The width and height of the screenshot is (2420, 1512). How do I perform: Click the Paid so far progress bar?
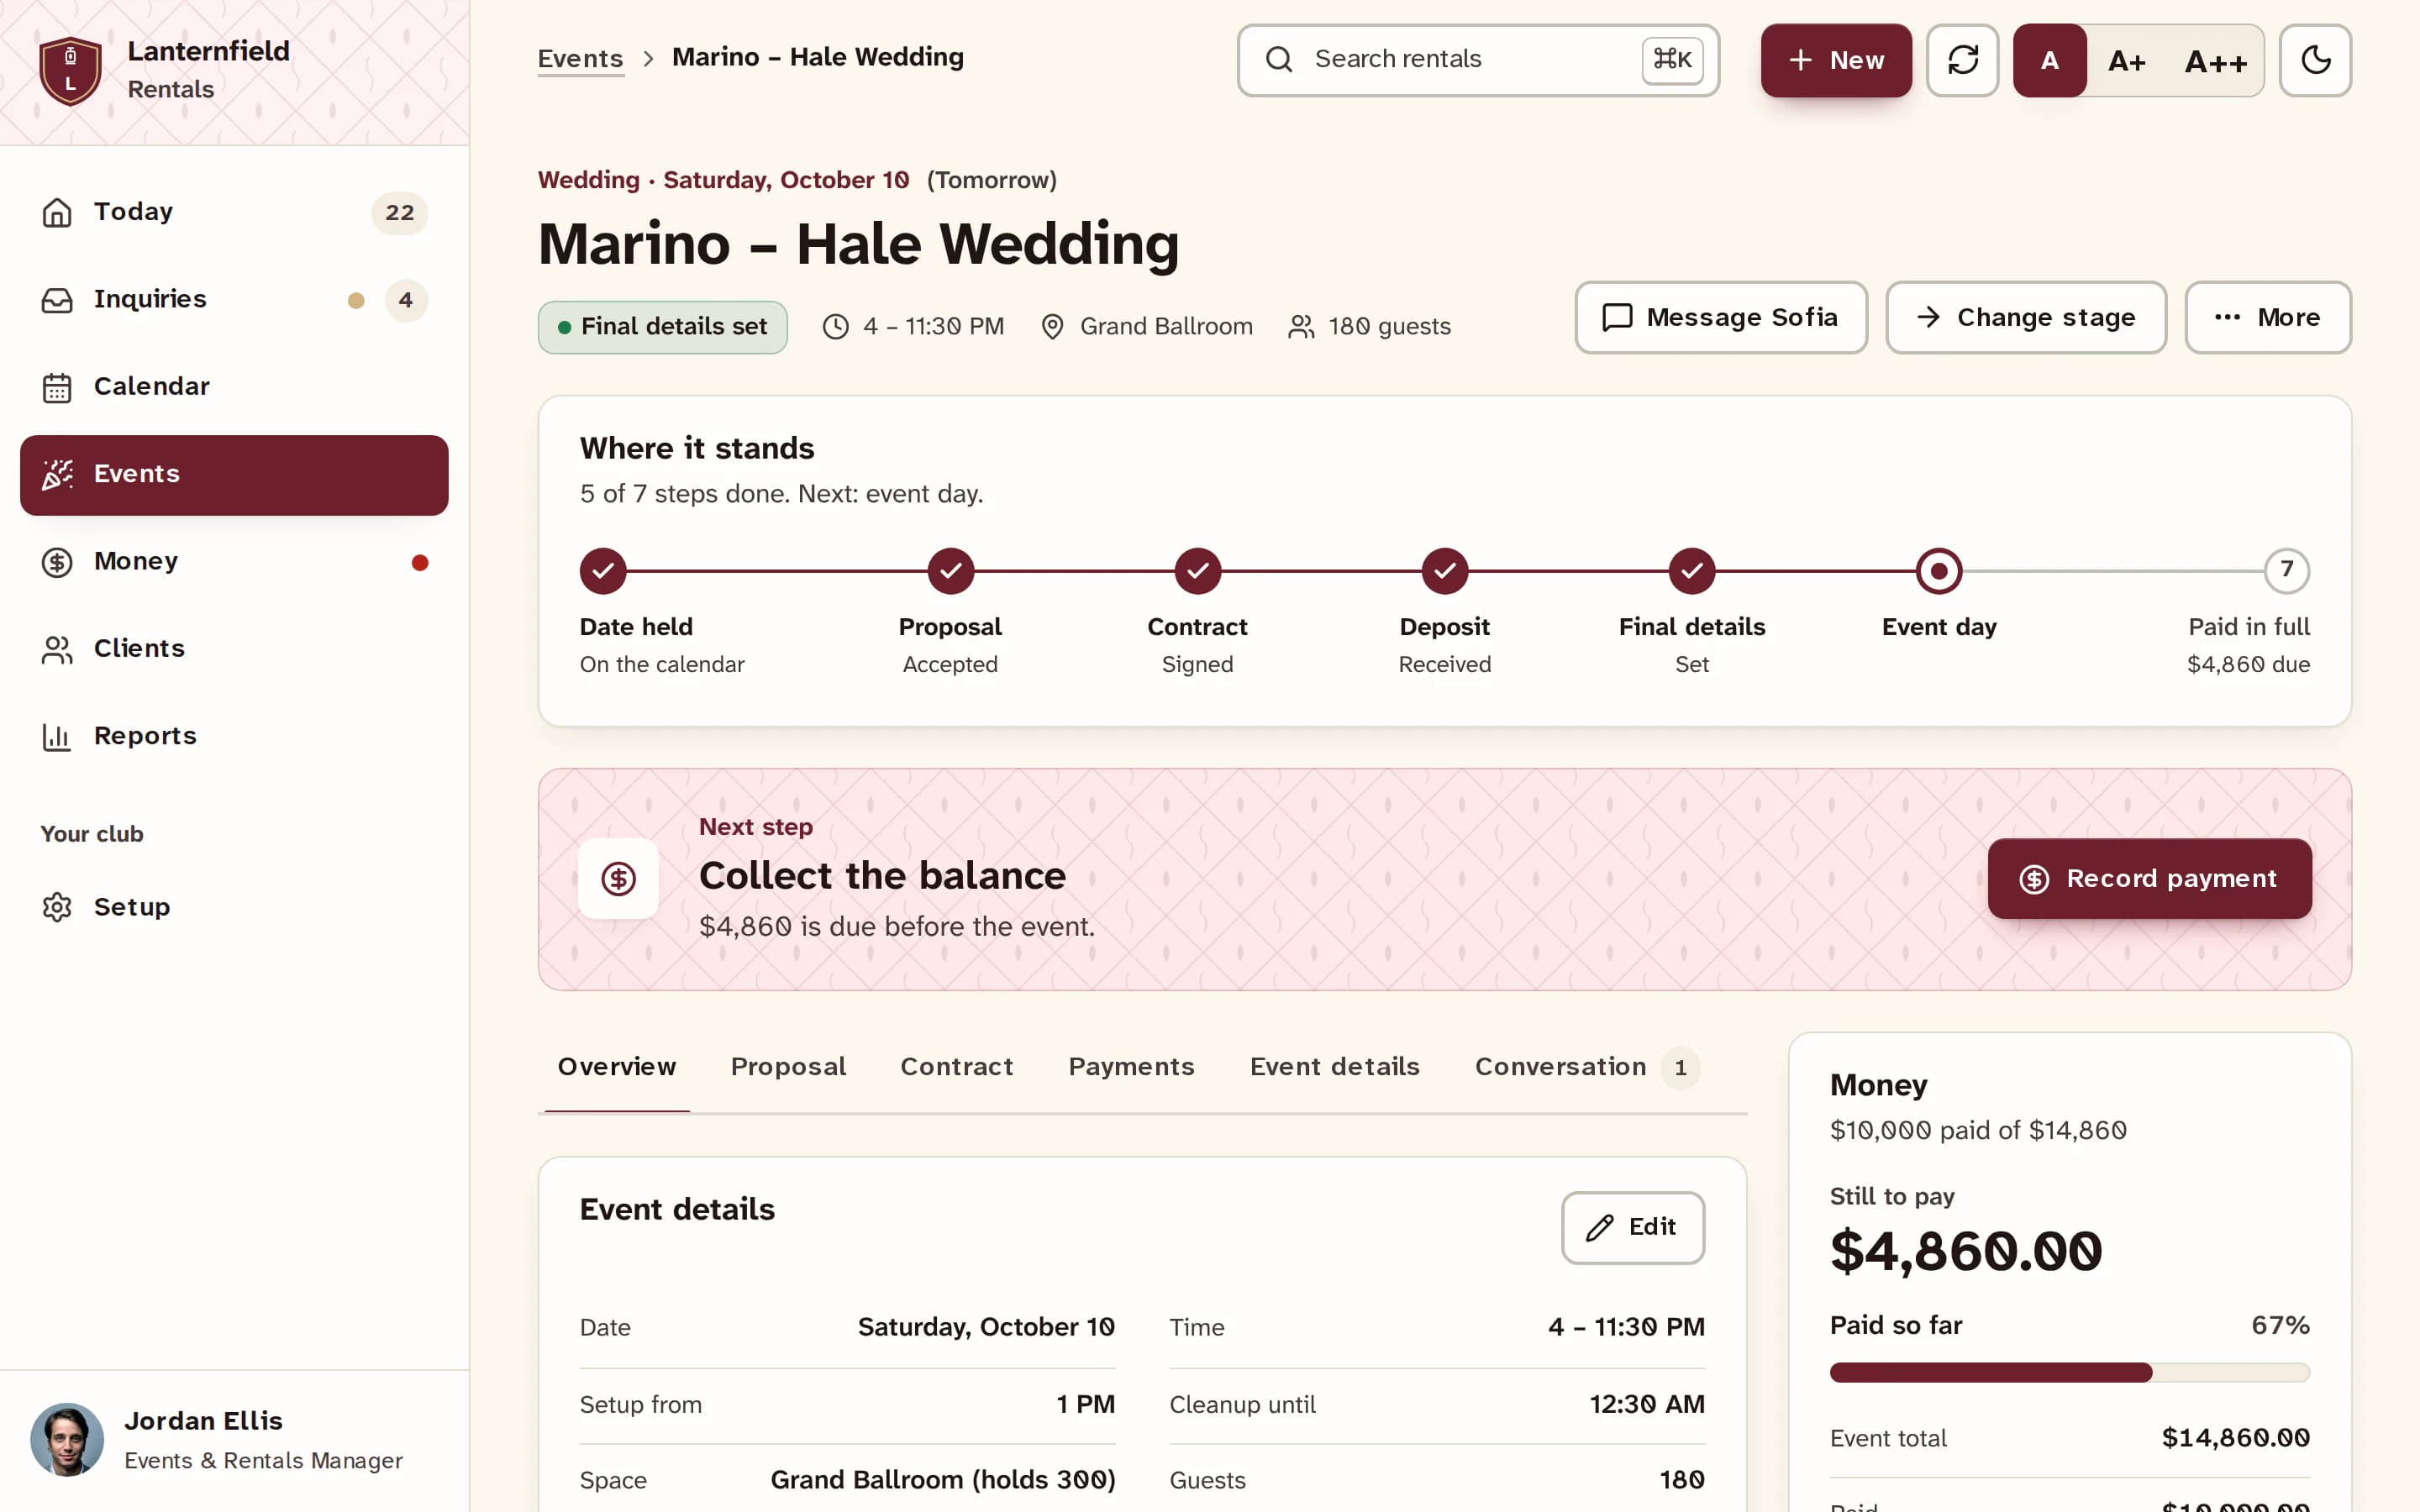pyautogui.click(x=2069, y=1372)
